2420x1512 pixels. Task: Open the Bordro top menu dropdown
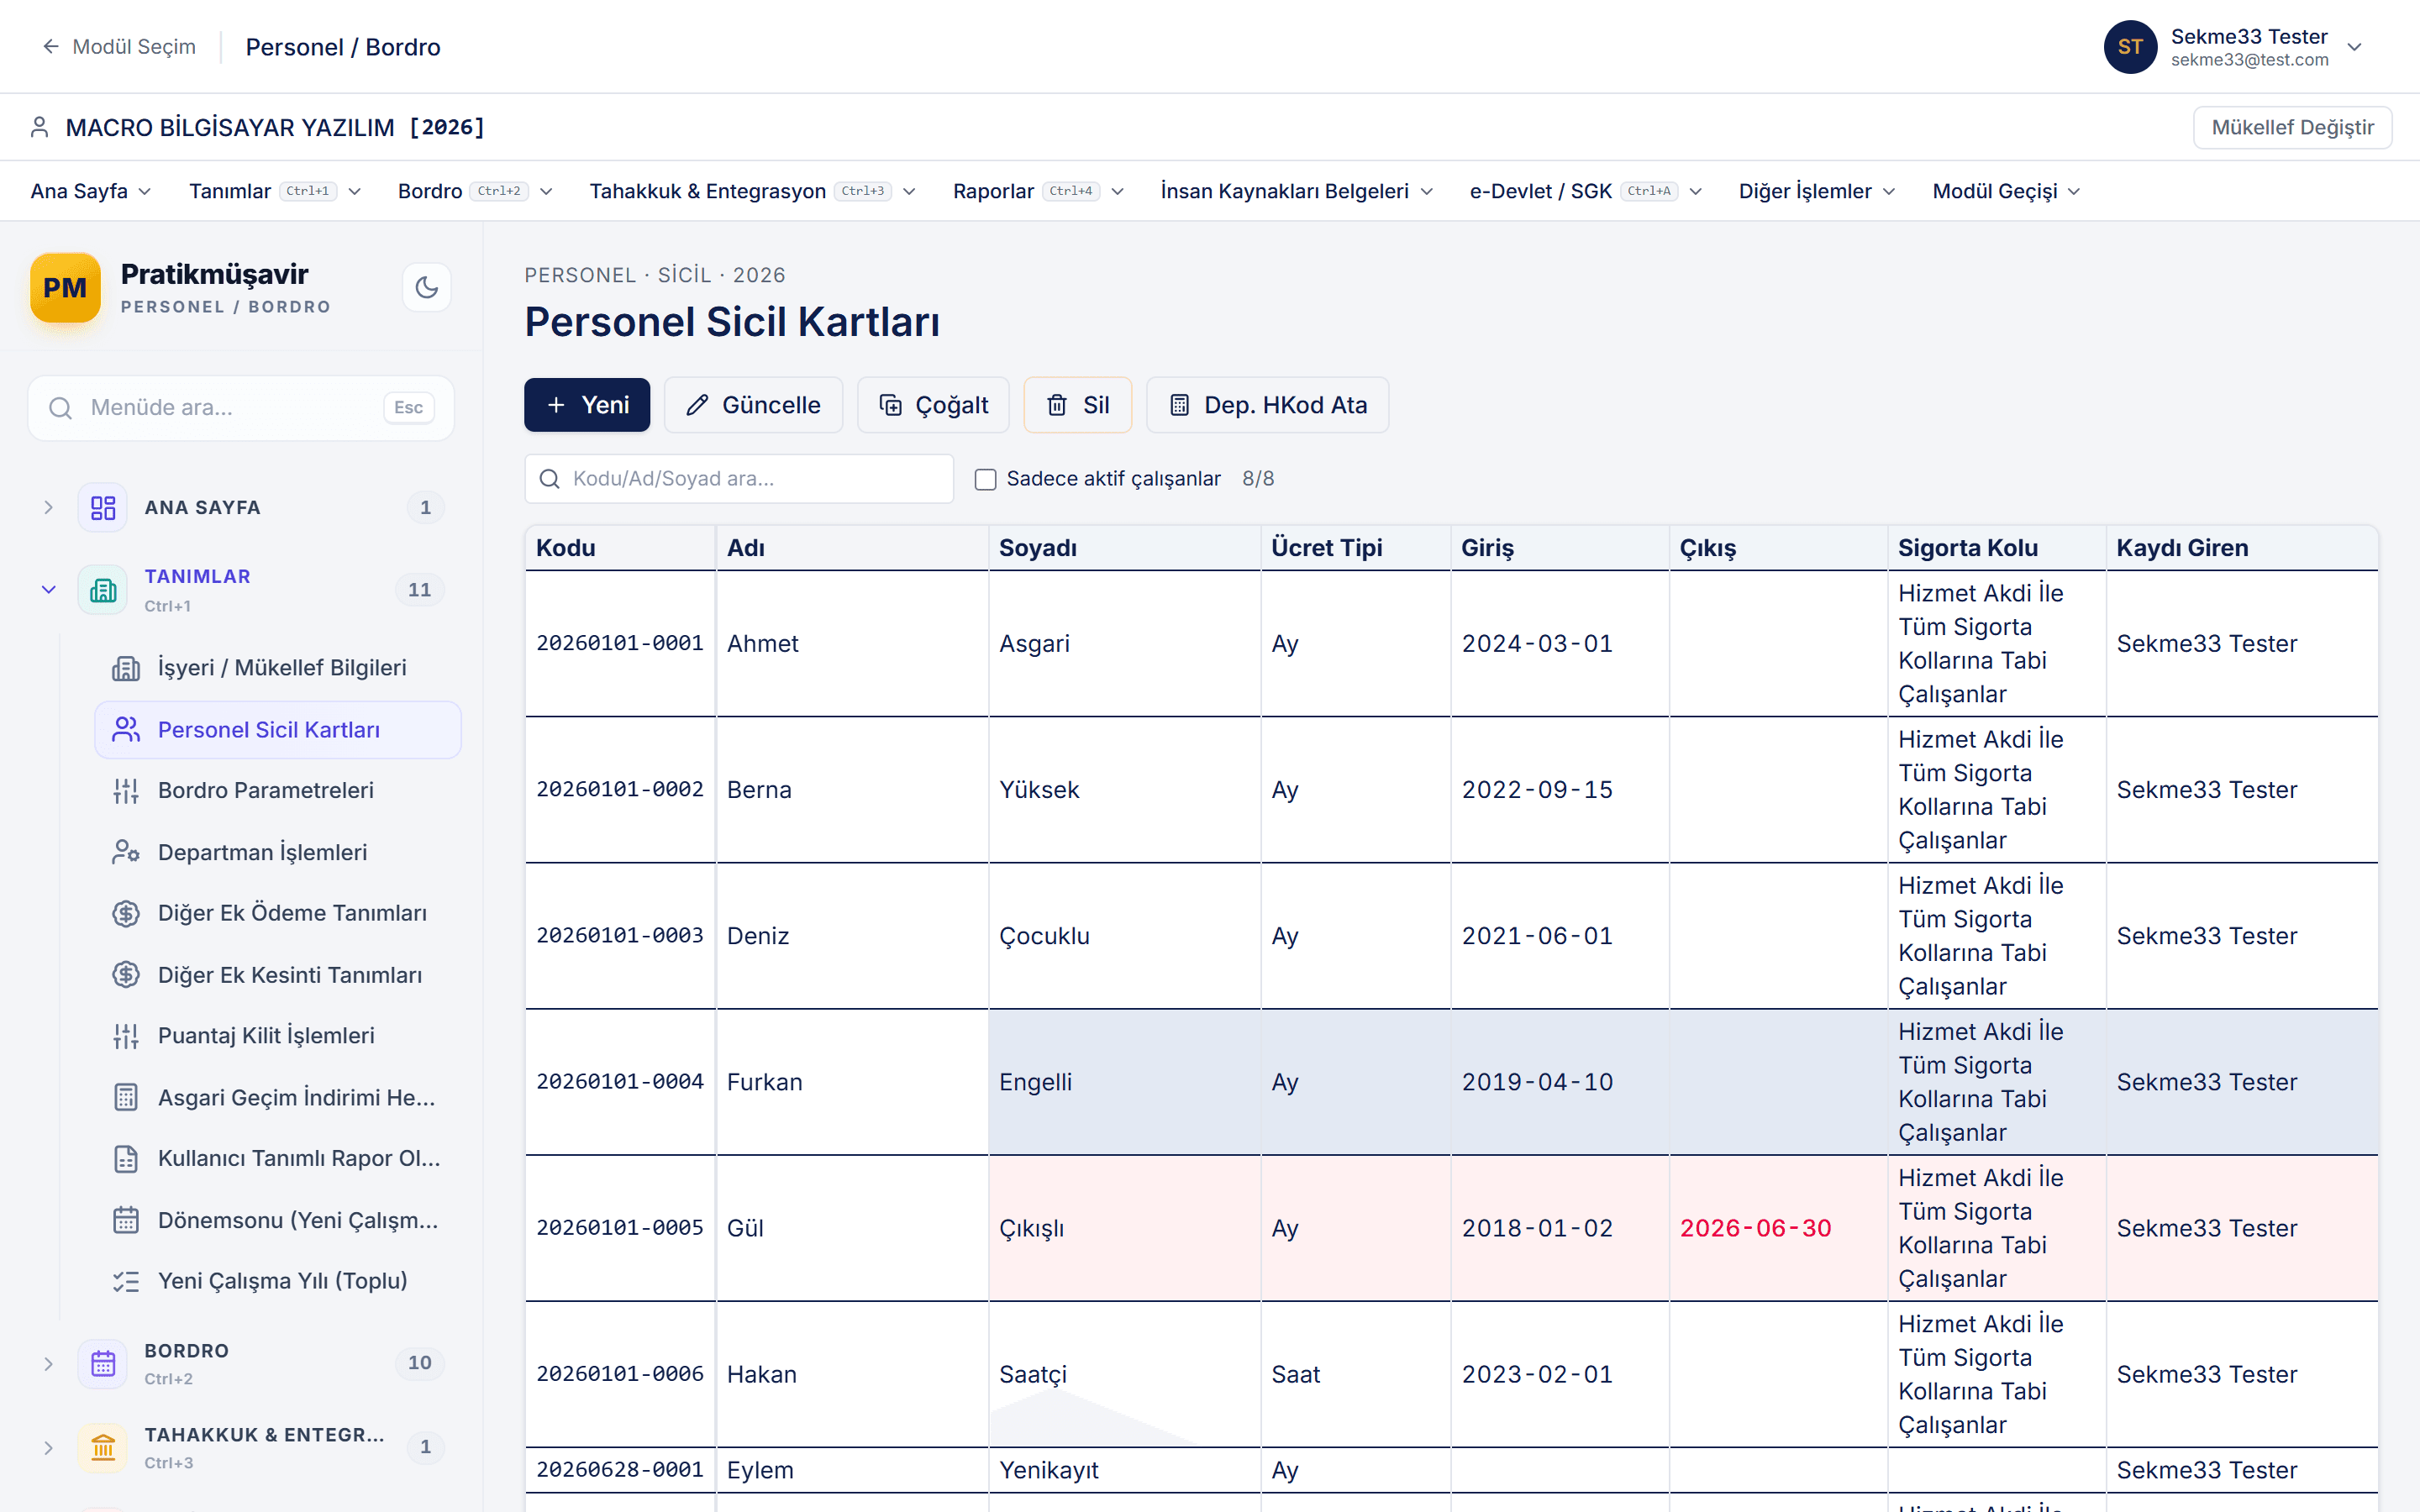[475, 191]
